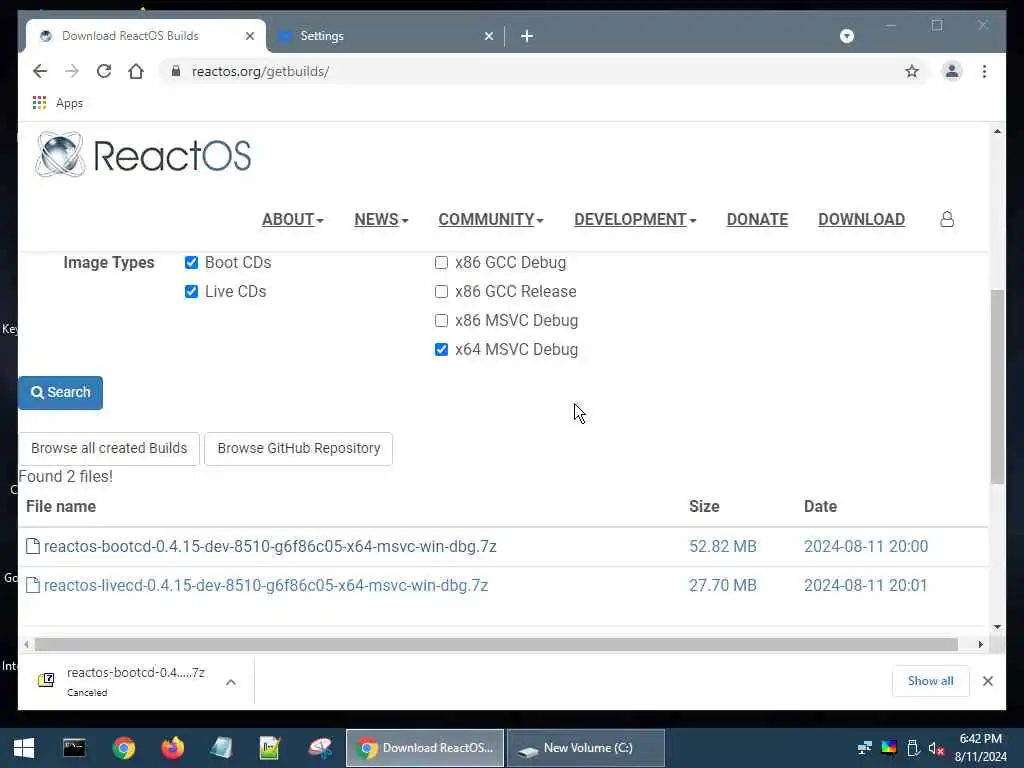
Task: Uncheck the Live CDs checkbox
Action: coord(191,291)
